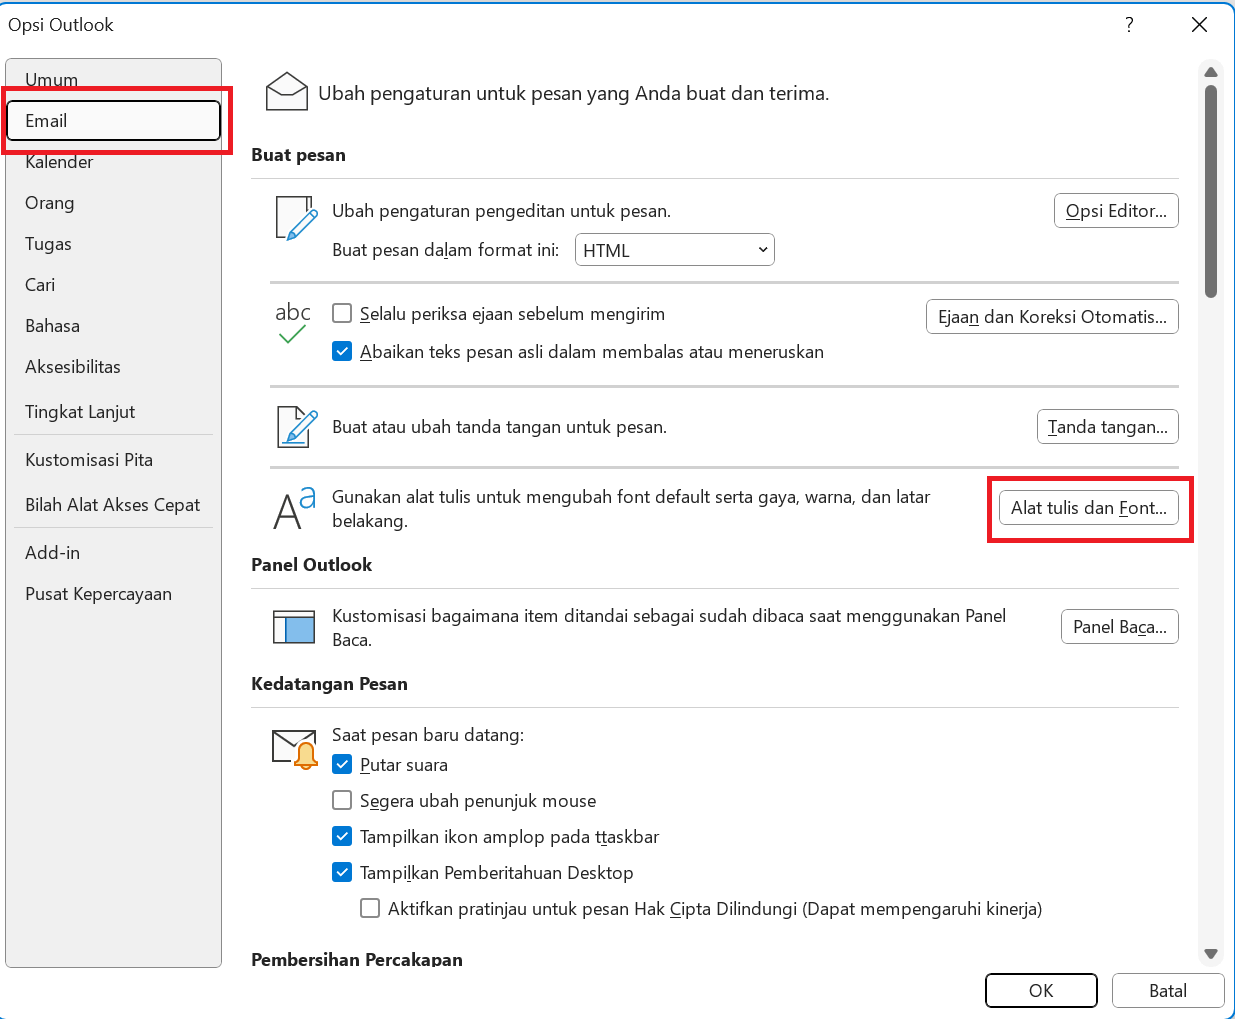Click the scrollbar up arrow
The image size is (1235, 1019).
click(1211, 72)
